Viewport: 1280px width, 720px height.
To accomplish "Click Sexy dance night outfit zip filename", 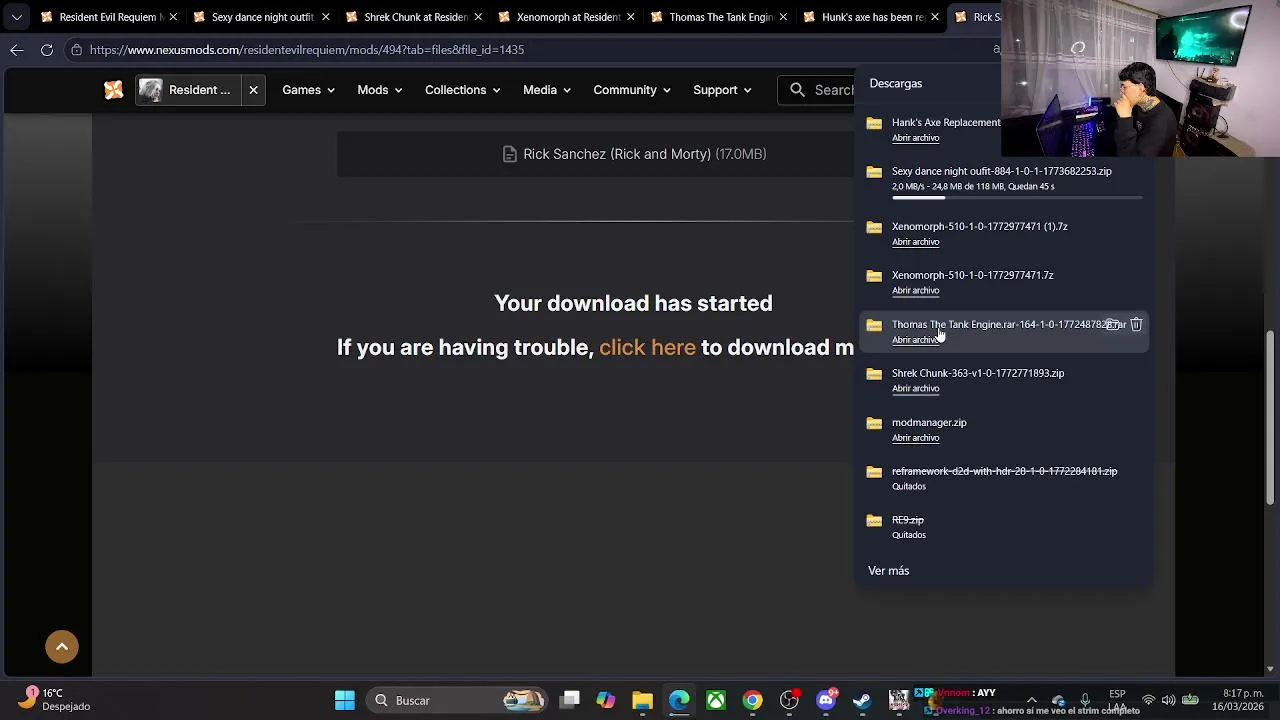I will point(1001,171).
